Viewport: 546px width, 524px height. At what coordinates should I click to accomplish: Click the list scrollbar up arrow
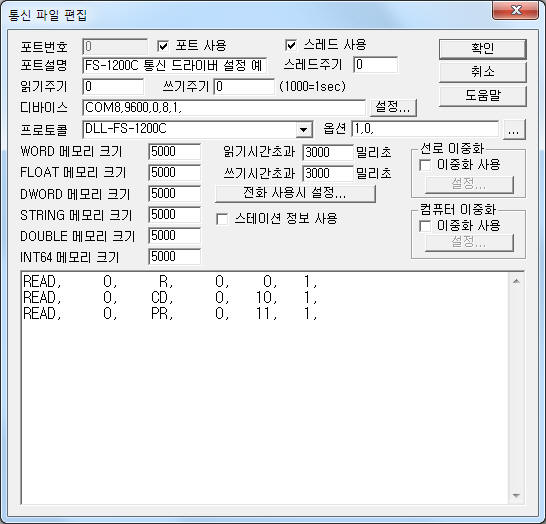point(516,281)
